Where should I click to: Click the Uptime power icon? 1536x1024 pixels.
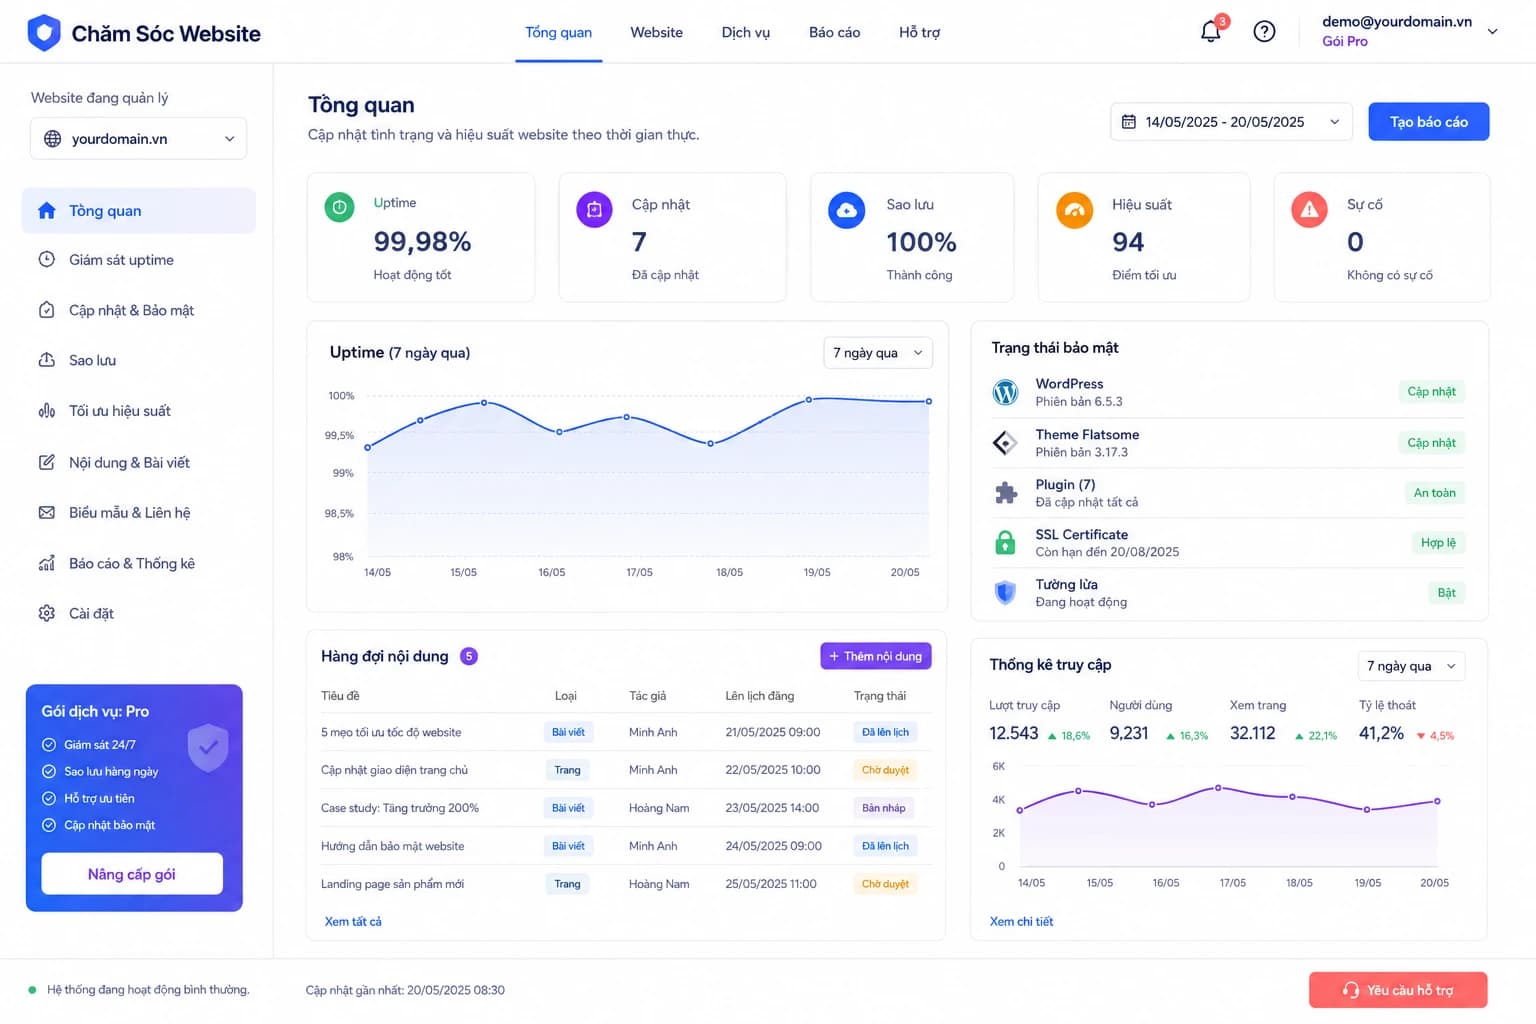[339, 208]
